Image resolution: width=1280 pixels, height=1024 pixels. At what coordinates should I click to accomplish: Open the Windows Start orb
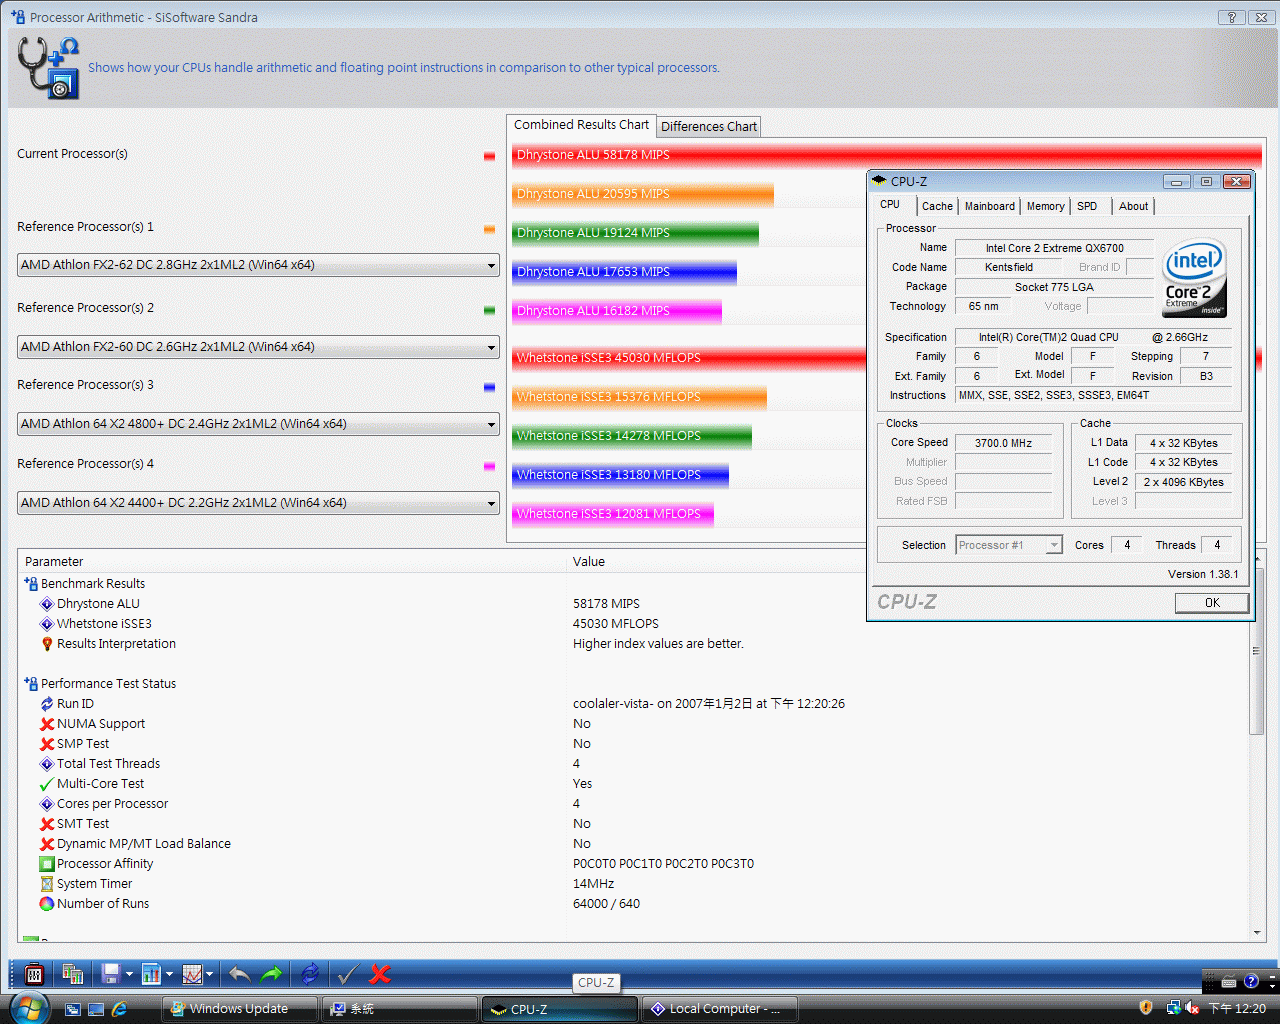click(x=30, y=1008)
